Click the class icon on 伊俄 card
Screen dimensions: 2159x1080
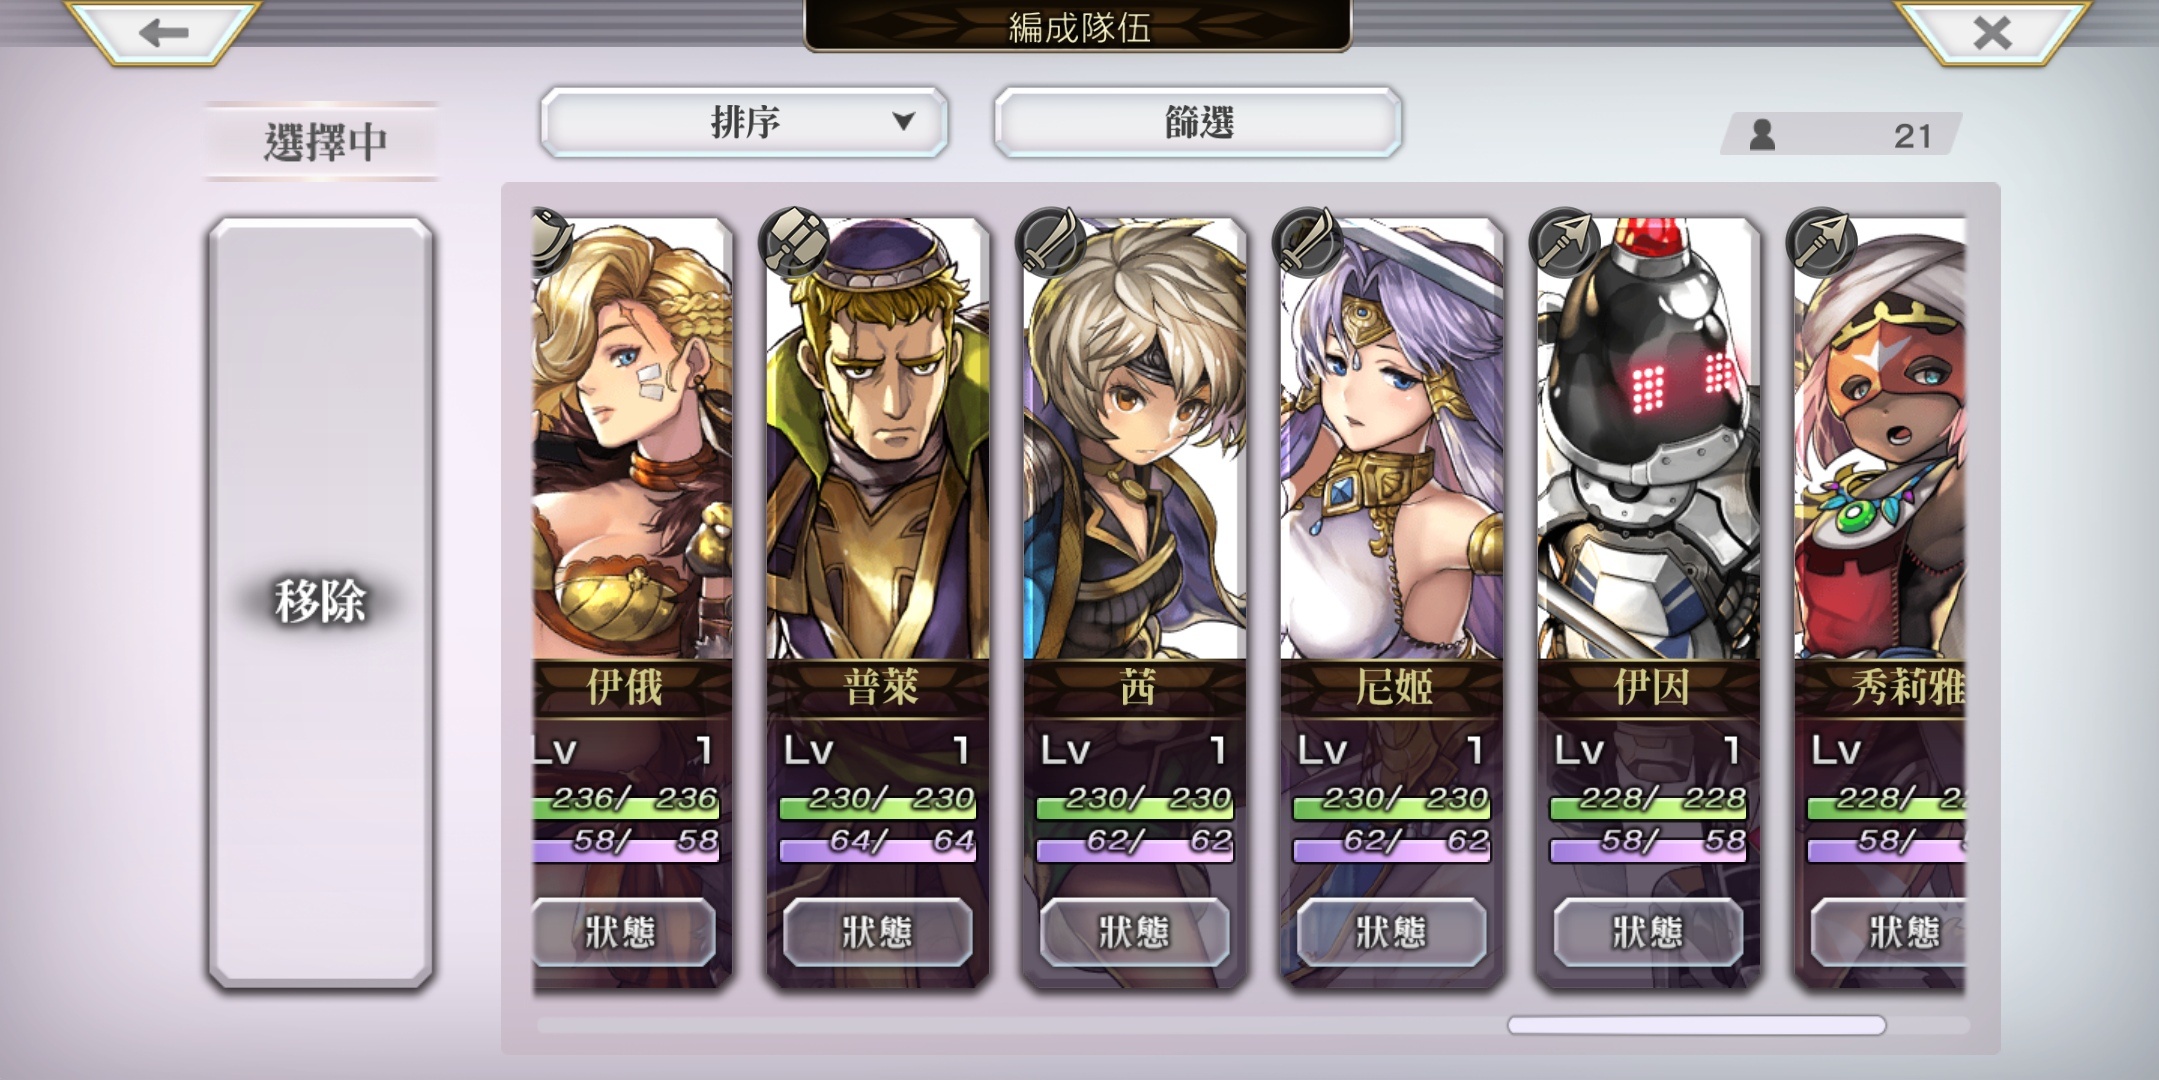pos(552,240)
